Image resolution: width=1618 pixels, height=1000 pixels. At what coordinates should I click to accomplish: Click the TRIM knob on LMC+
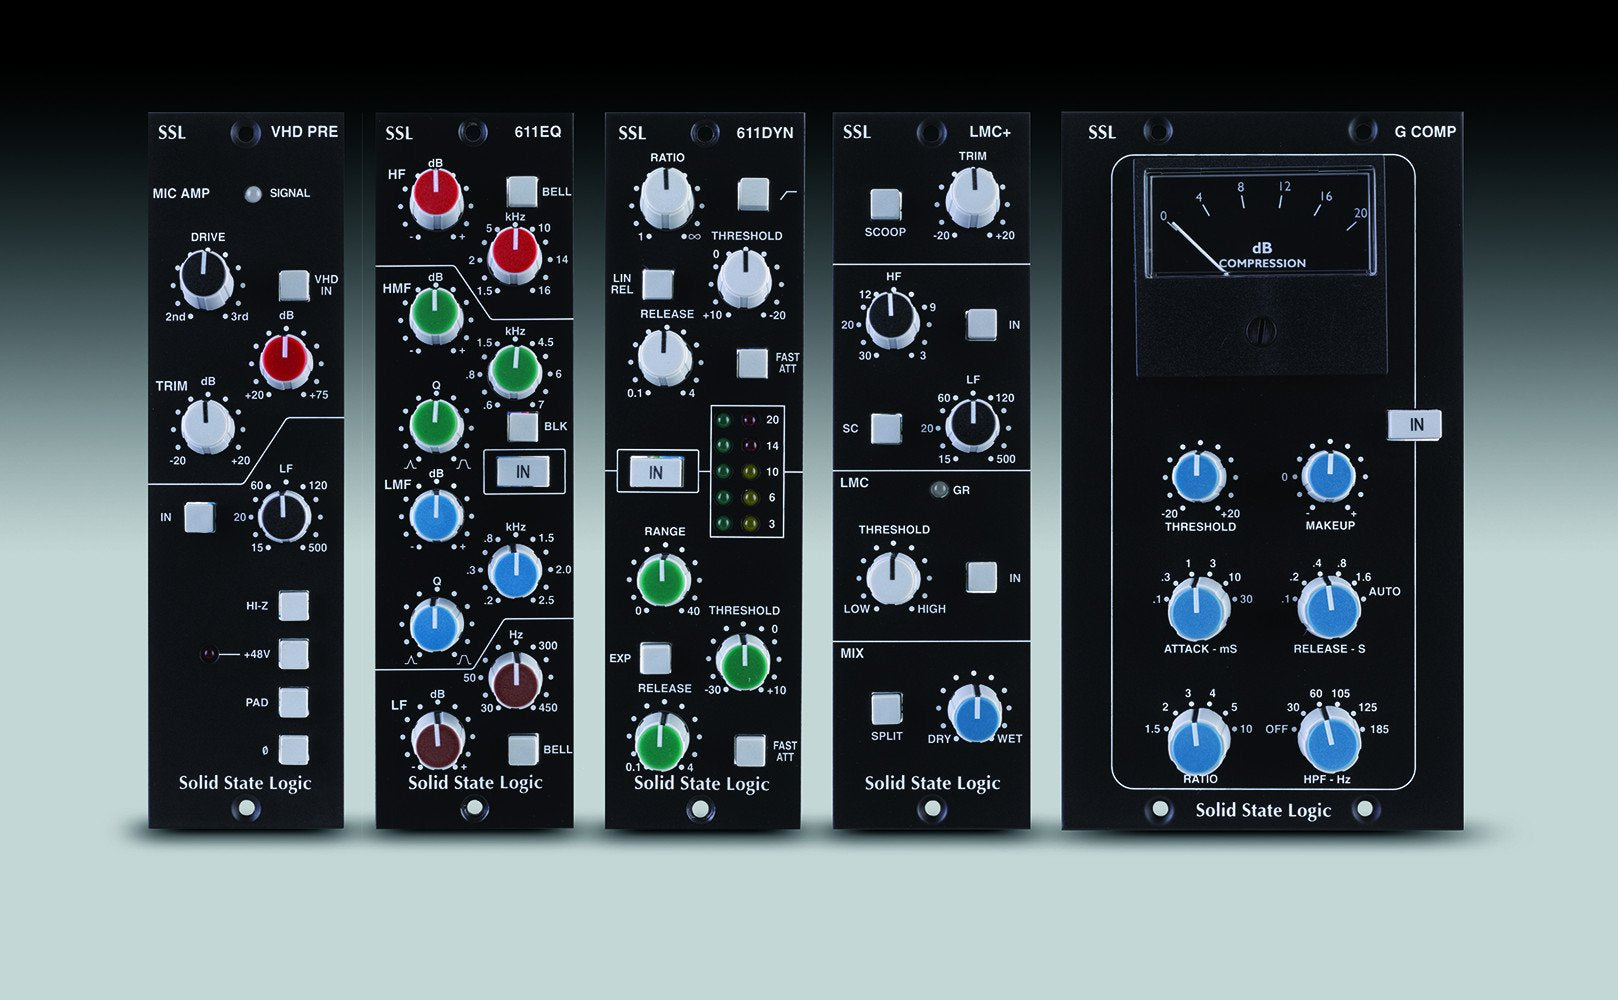coord(972,196)
